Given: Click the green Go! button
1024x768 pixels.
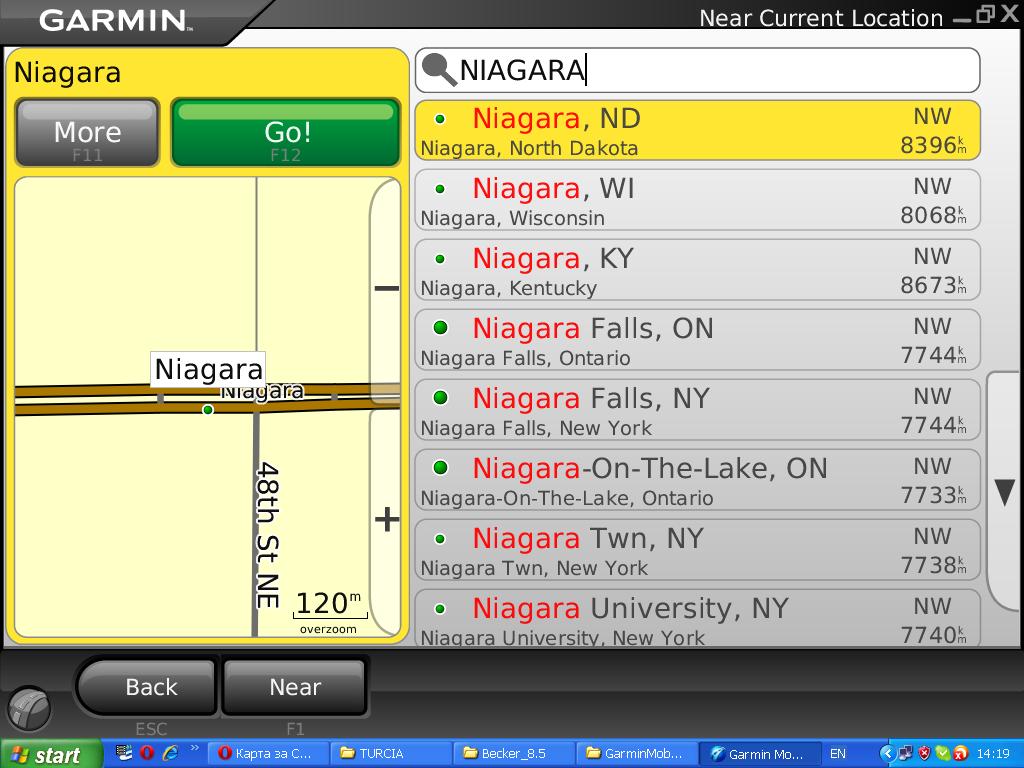Looking at the screenshot, I should 285,133.
